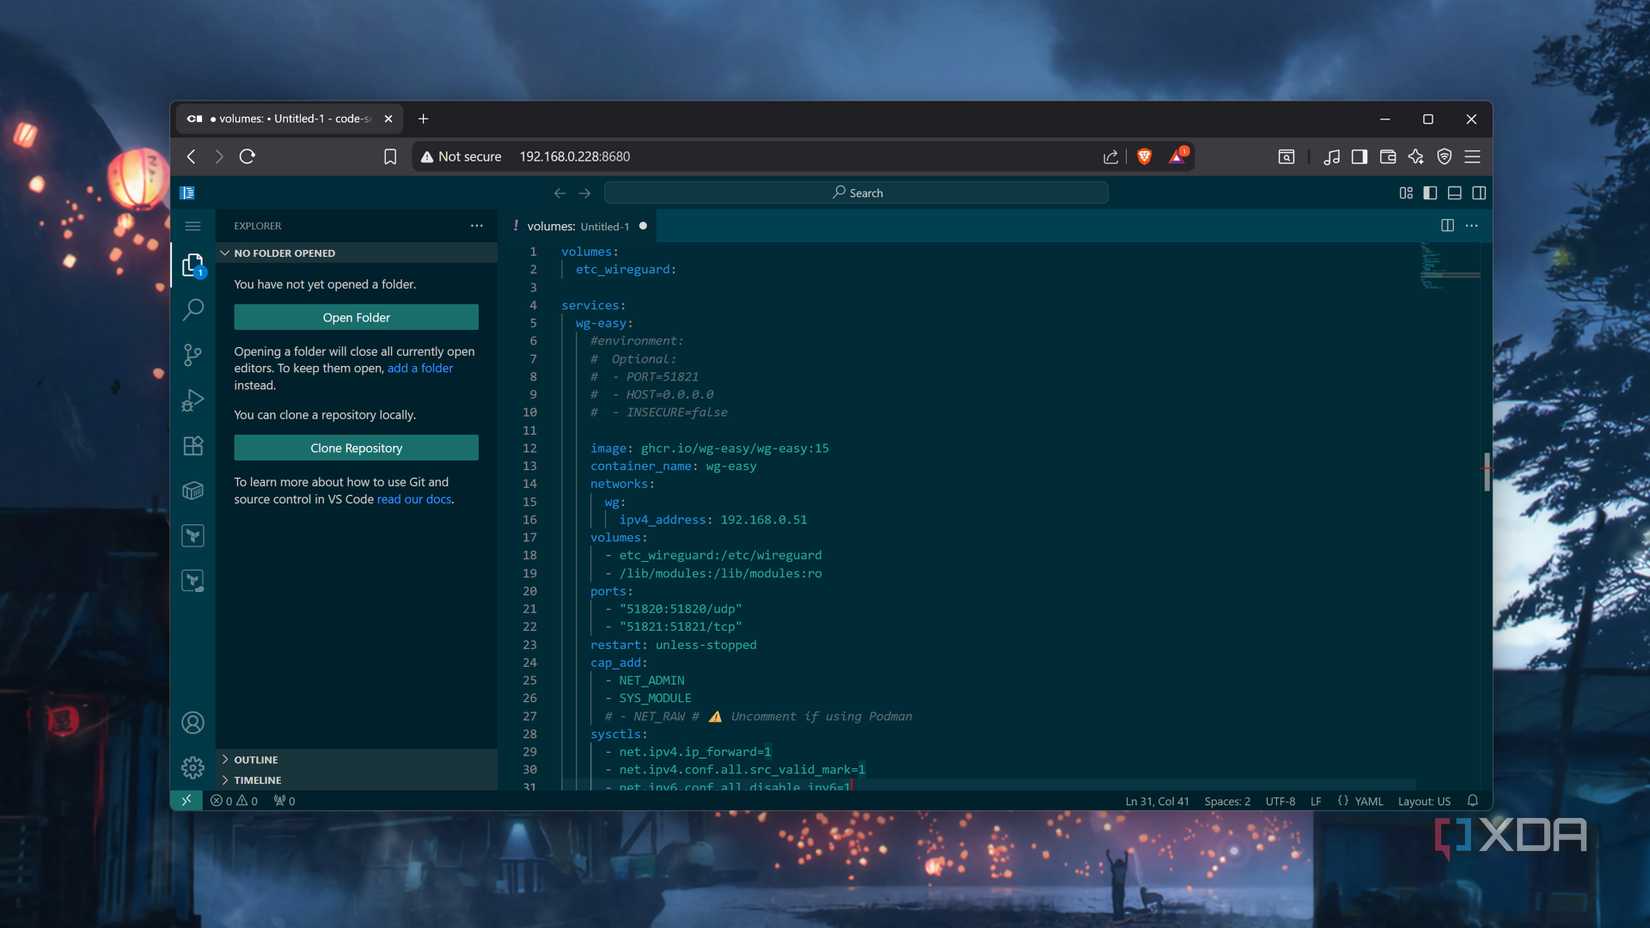
Task: Open the Search view in activity bar
Action: [x=193, y=310]
